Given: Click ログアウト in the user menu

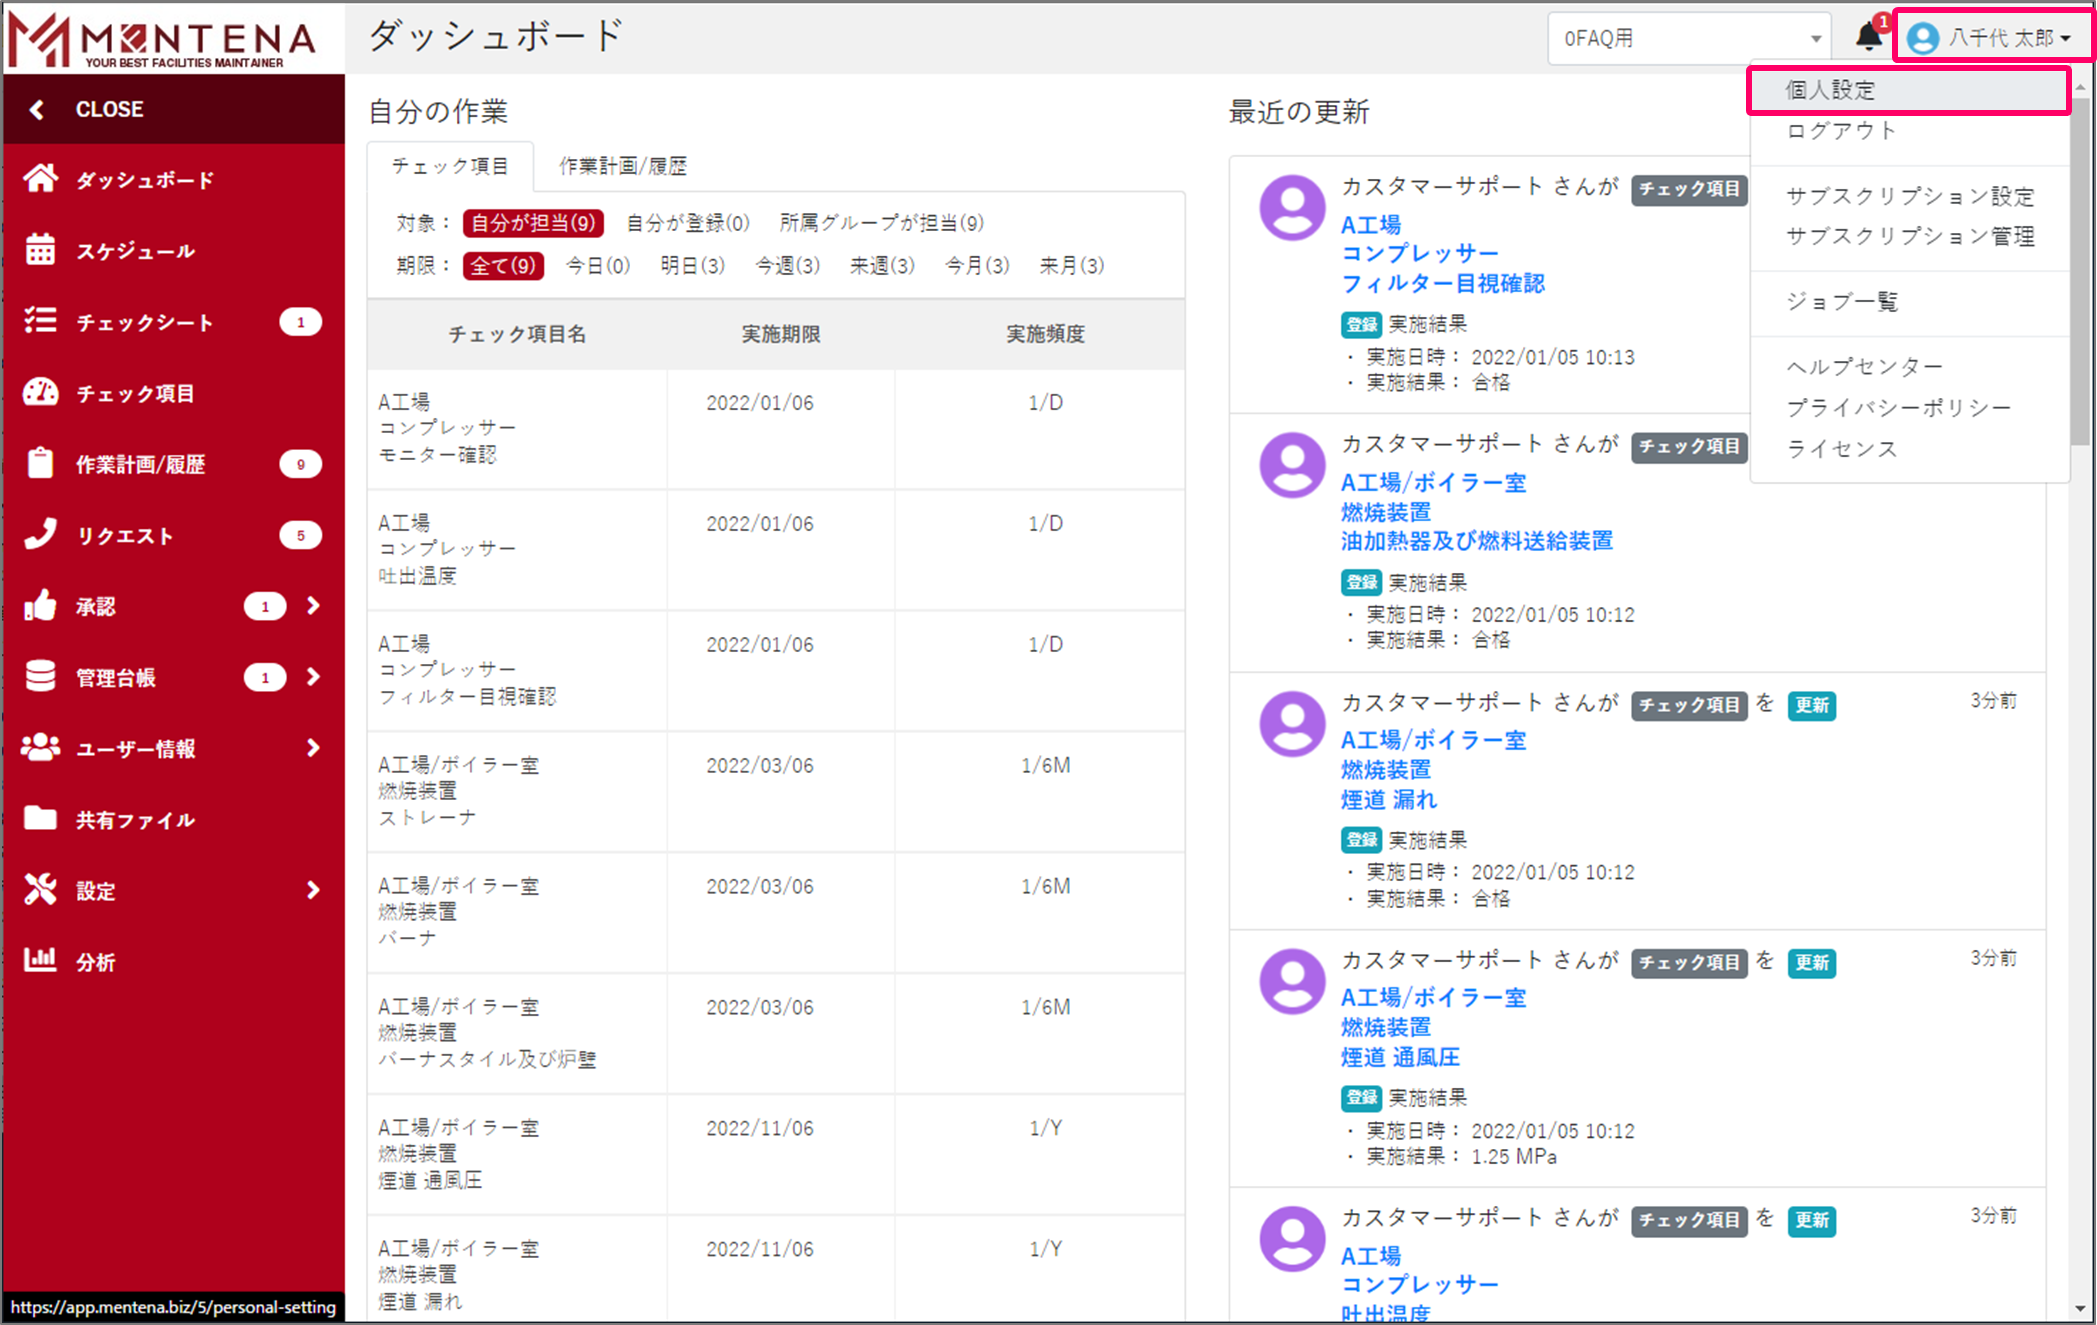Looking at the screenshot, I should pyautogui.click(x=1840, y=131).
